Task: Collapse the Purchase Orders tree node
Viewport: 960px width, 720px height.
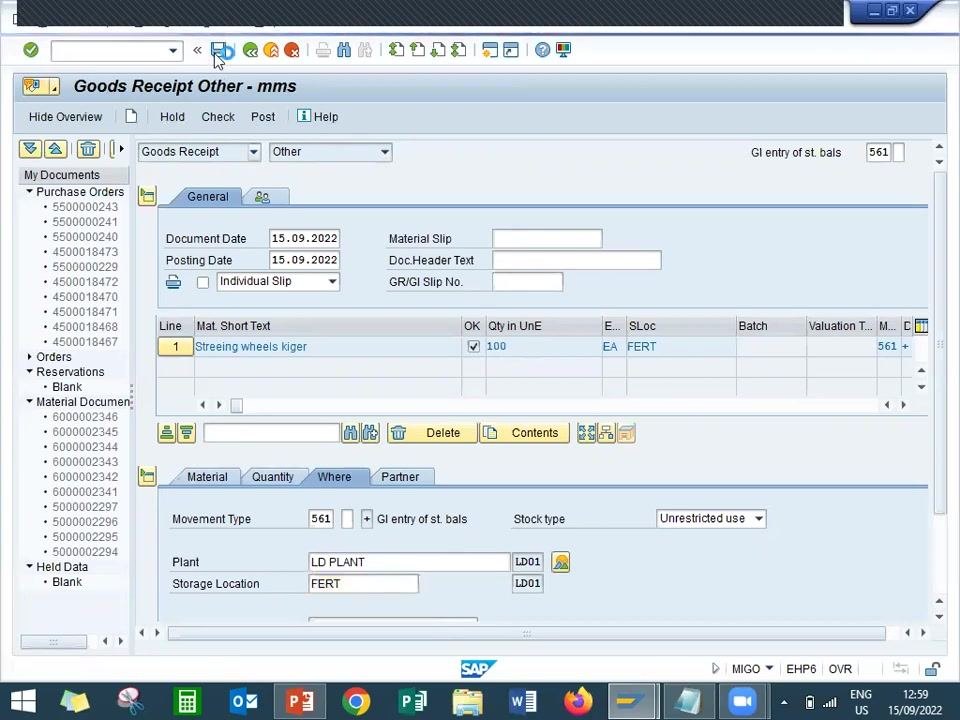Action: 29,192
